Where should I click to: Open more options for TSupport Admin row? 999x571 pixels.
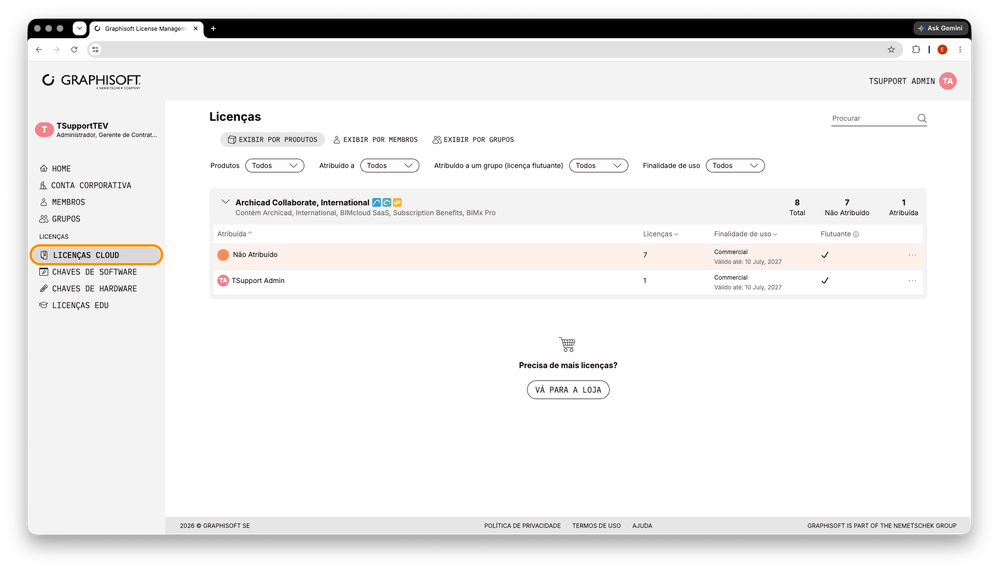coord(912,280)
